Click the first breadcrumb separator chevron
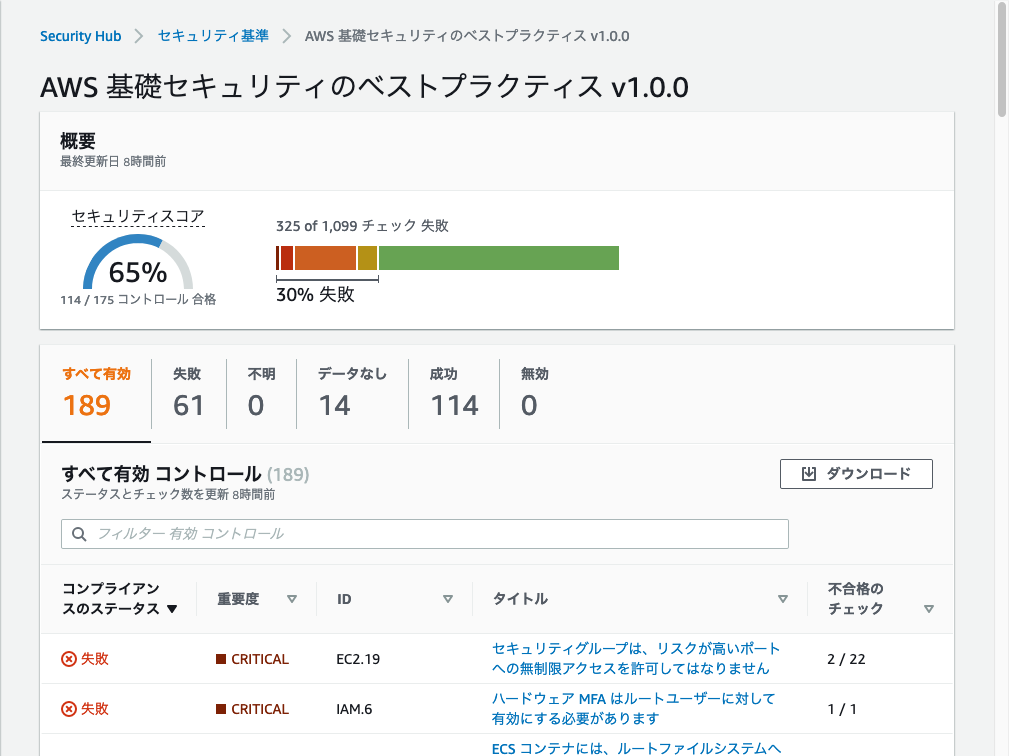This screenshot has width=1009, height=756. click(x=139, y=36)
